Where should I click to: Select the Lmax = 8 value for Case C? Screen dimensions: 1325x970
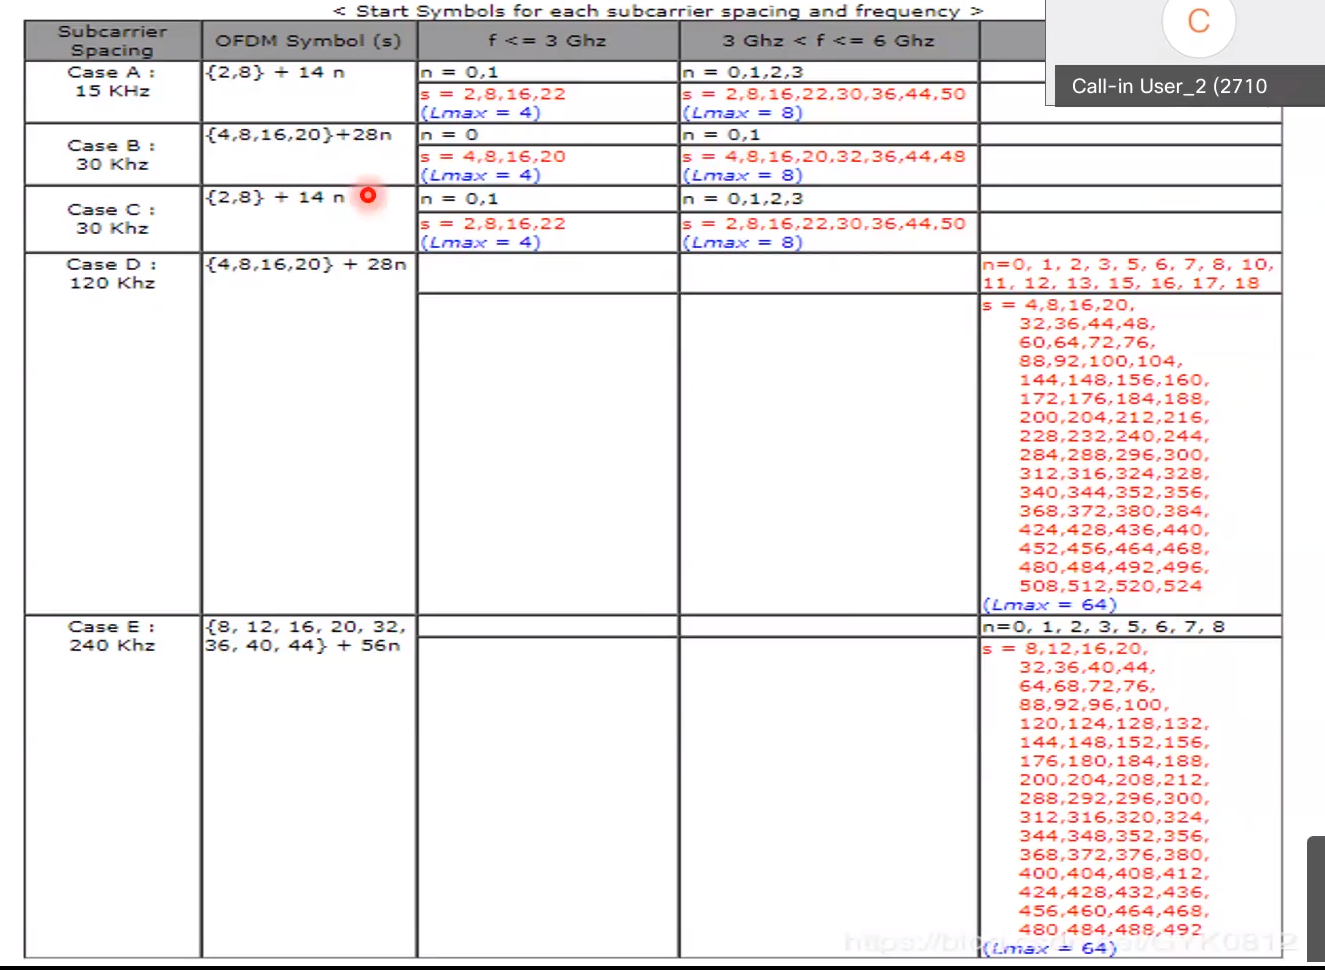point(741,242)
